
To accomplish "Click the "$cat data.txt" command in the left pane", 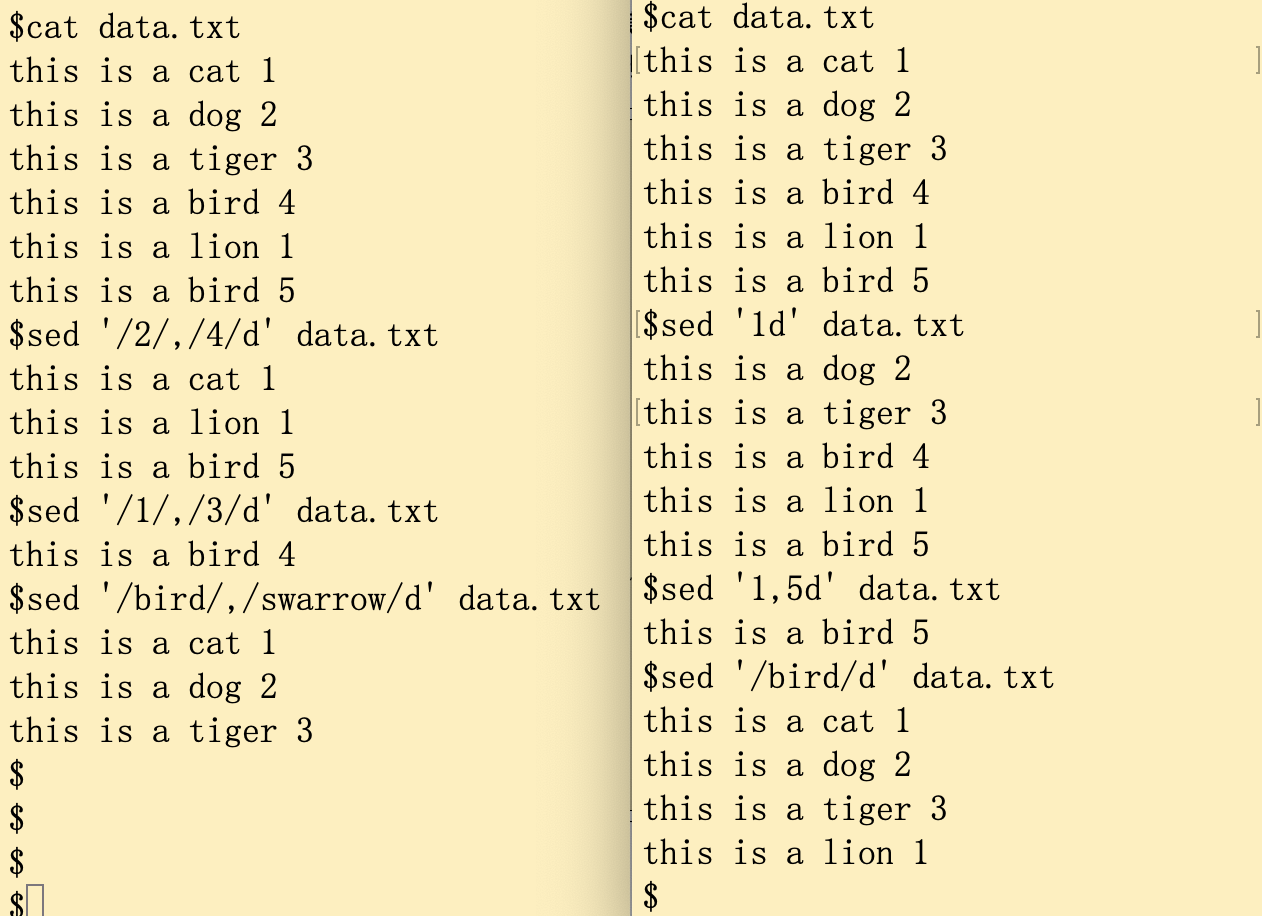I will [x=125, y=27].
